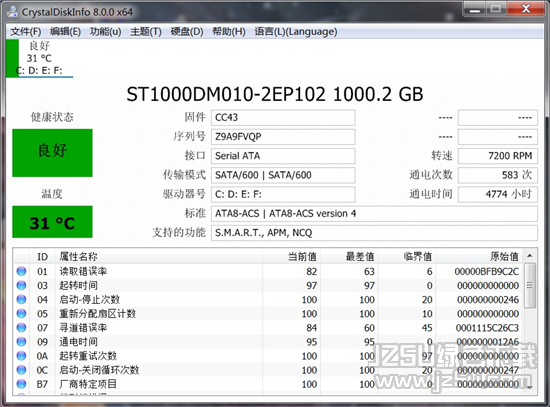This screenshot has width=550, height=407.
Task: Click the CrystalDiskInfo app icon in the title bar
Action: tap(12, 12)
